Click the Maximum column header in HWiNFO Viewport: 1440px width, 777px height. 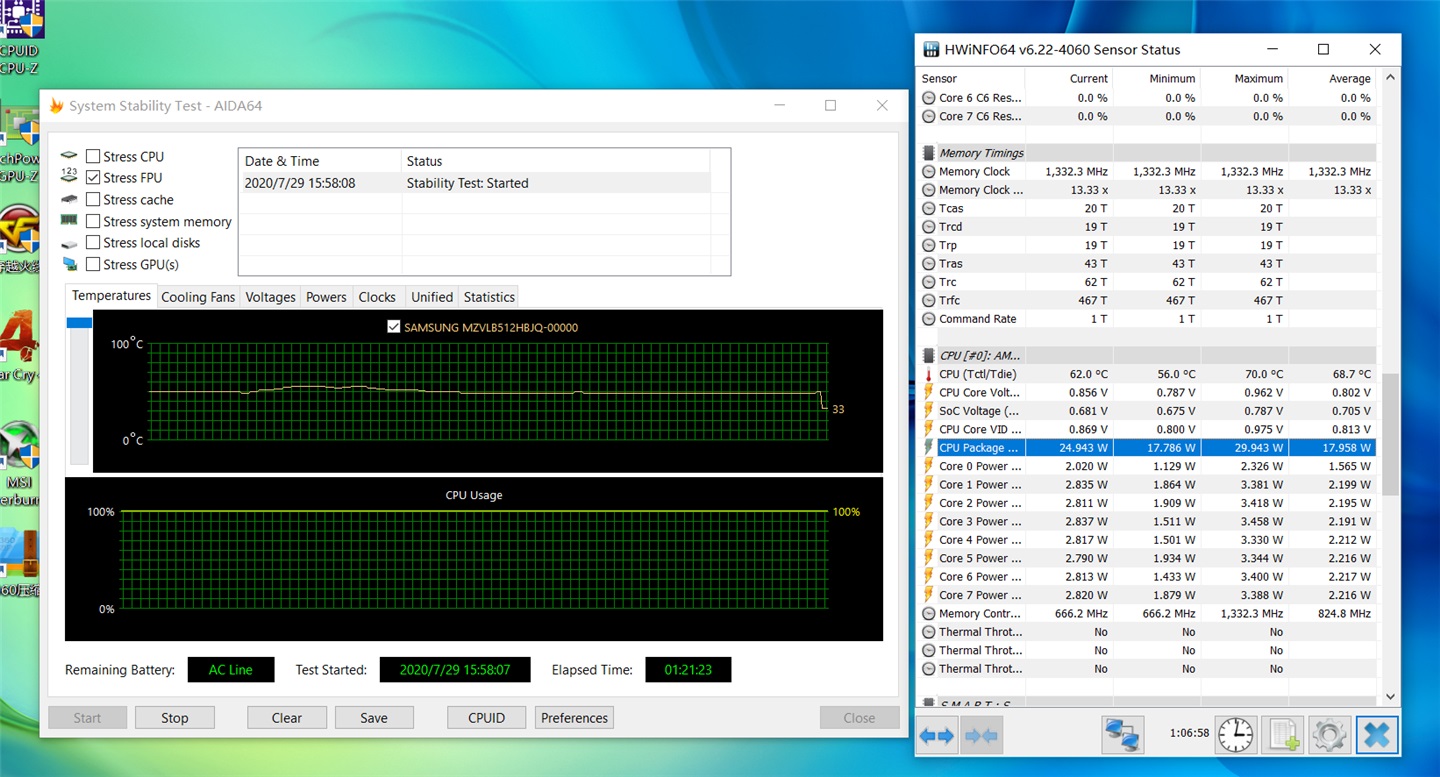(x=1244, y=78)
